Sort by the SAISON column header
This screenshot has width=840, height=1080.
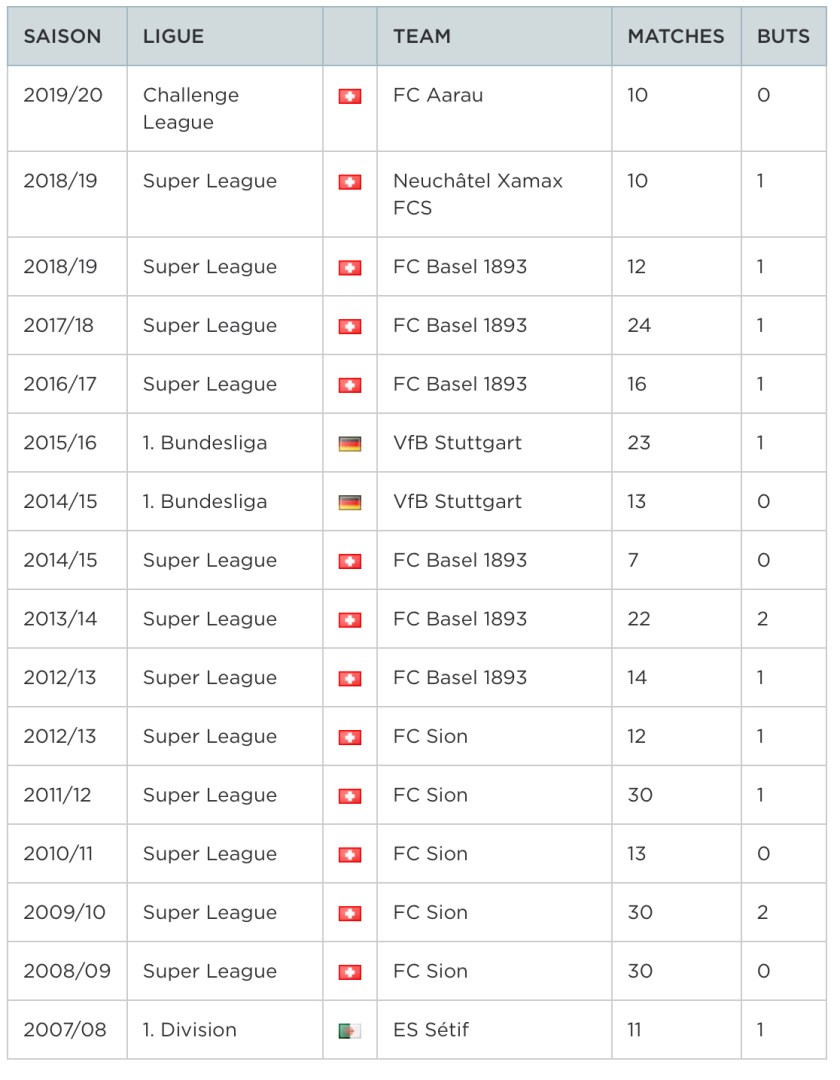(x=62, y=37)
